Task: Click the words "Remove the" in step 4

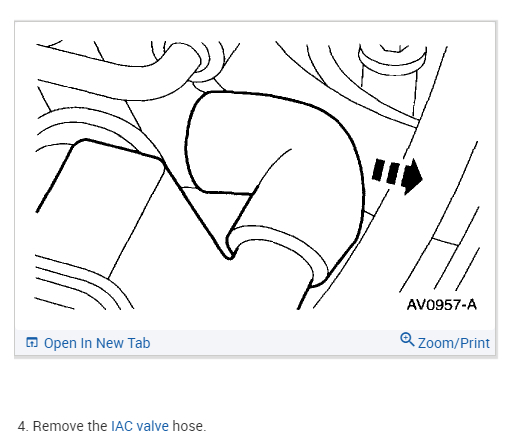Action: click(x=70, y=426)
